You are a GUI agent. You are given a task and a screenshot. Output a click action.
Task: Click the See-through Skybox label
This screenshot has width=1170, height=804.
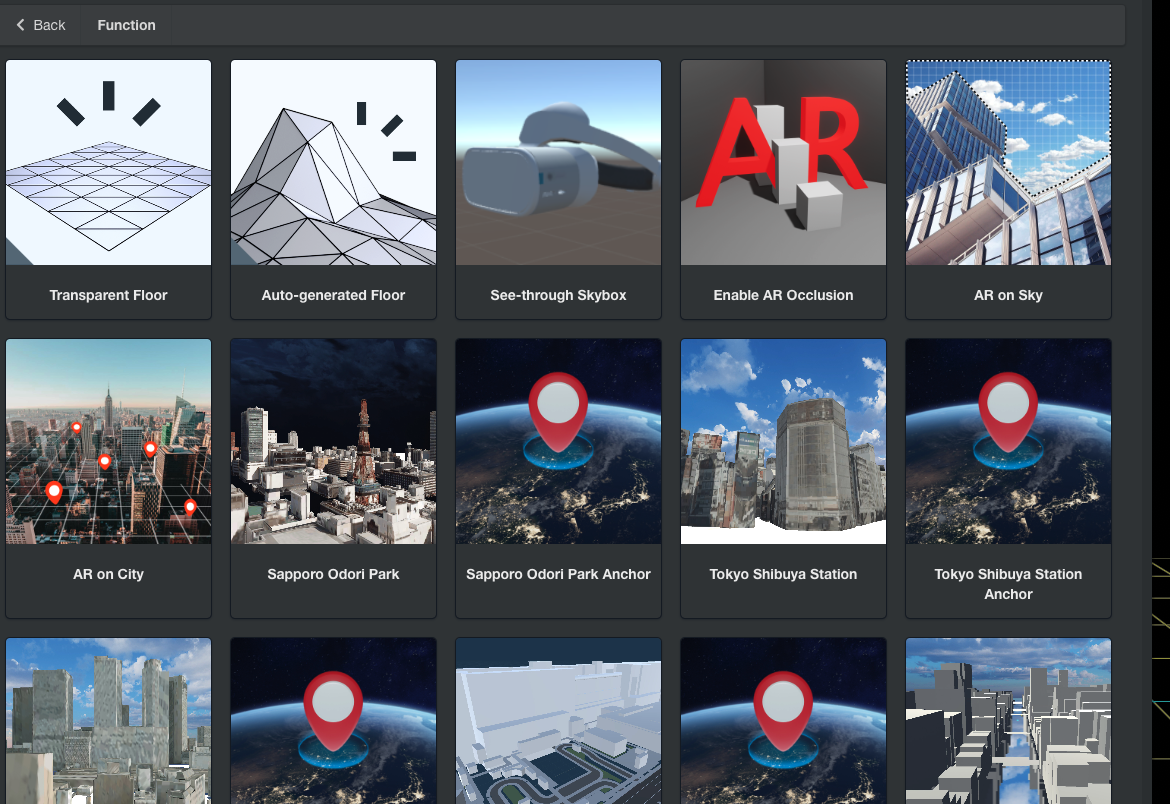pos(558,295)
